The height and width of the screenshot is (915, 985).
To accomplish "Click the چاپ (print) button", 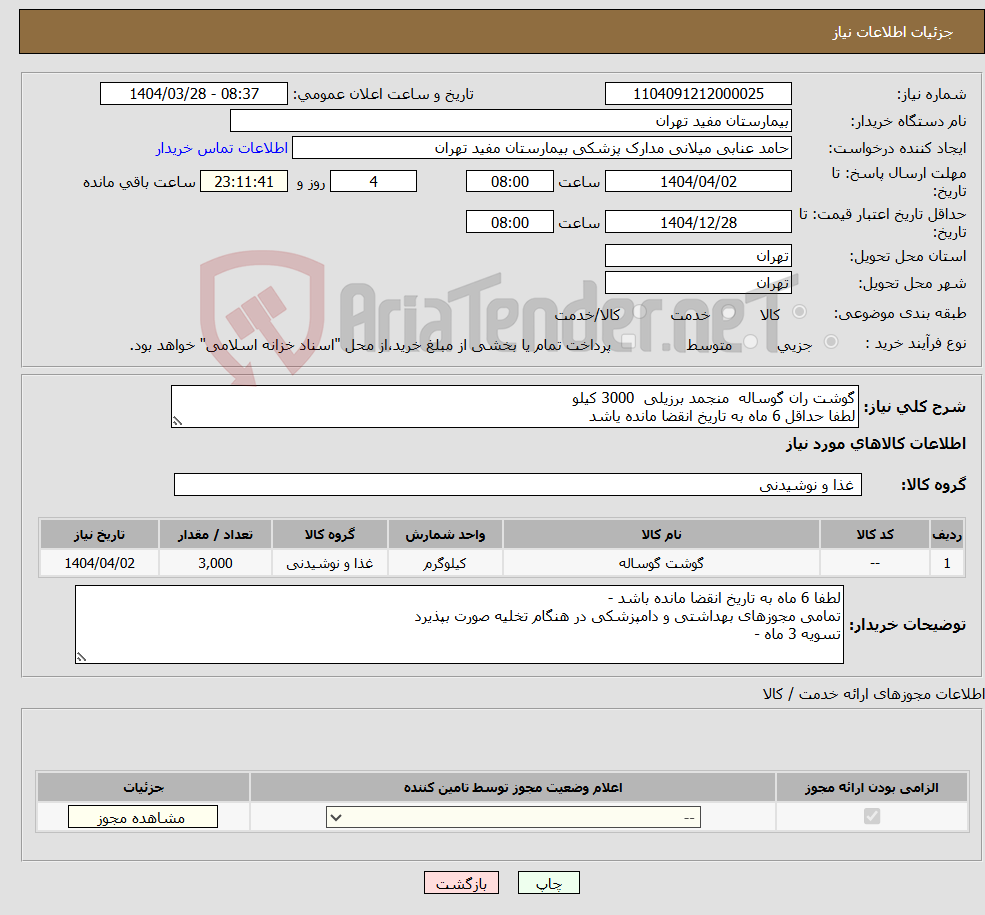I will coord(548,883).
